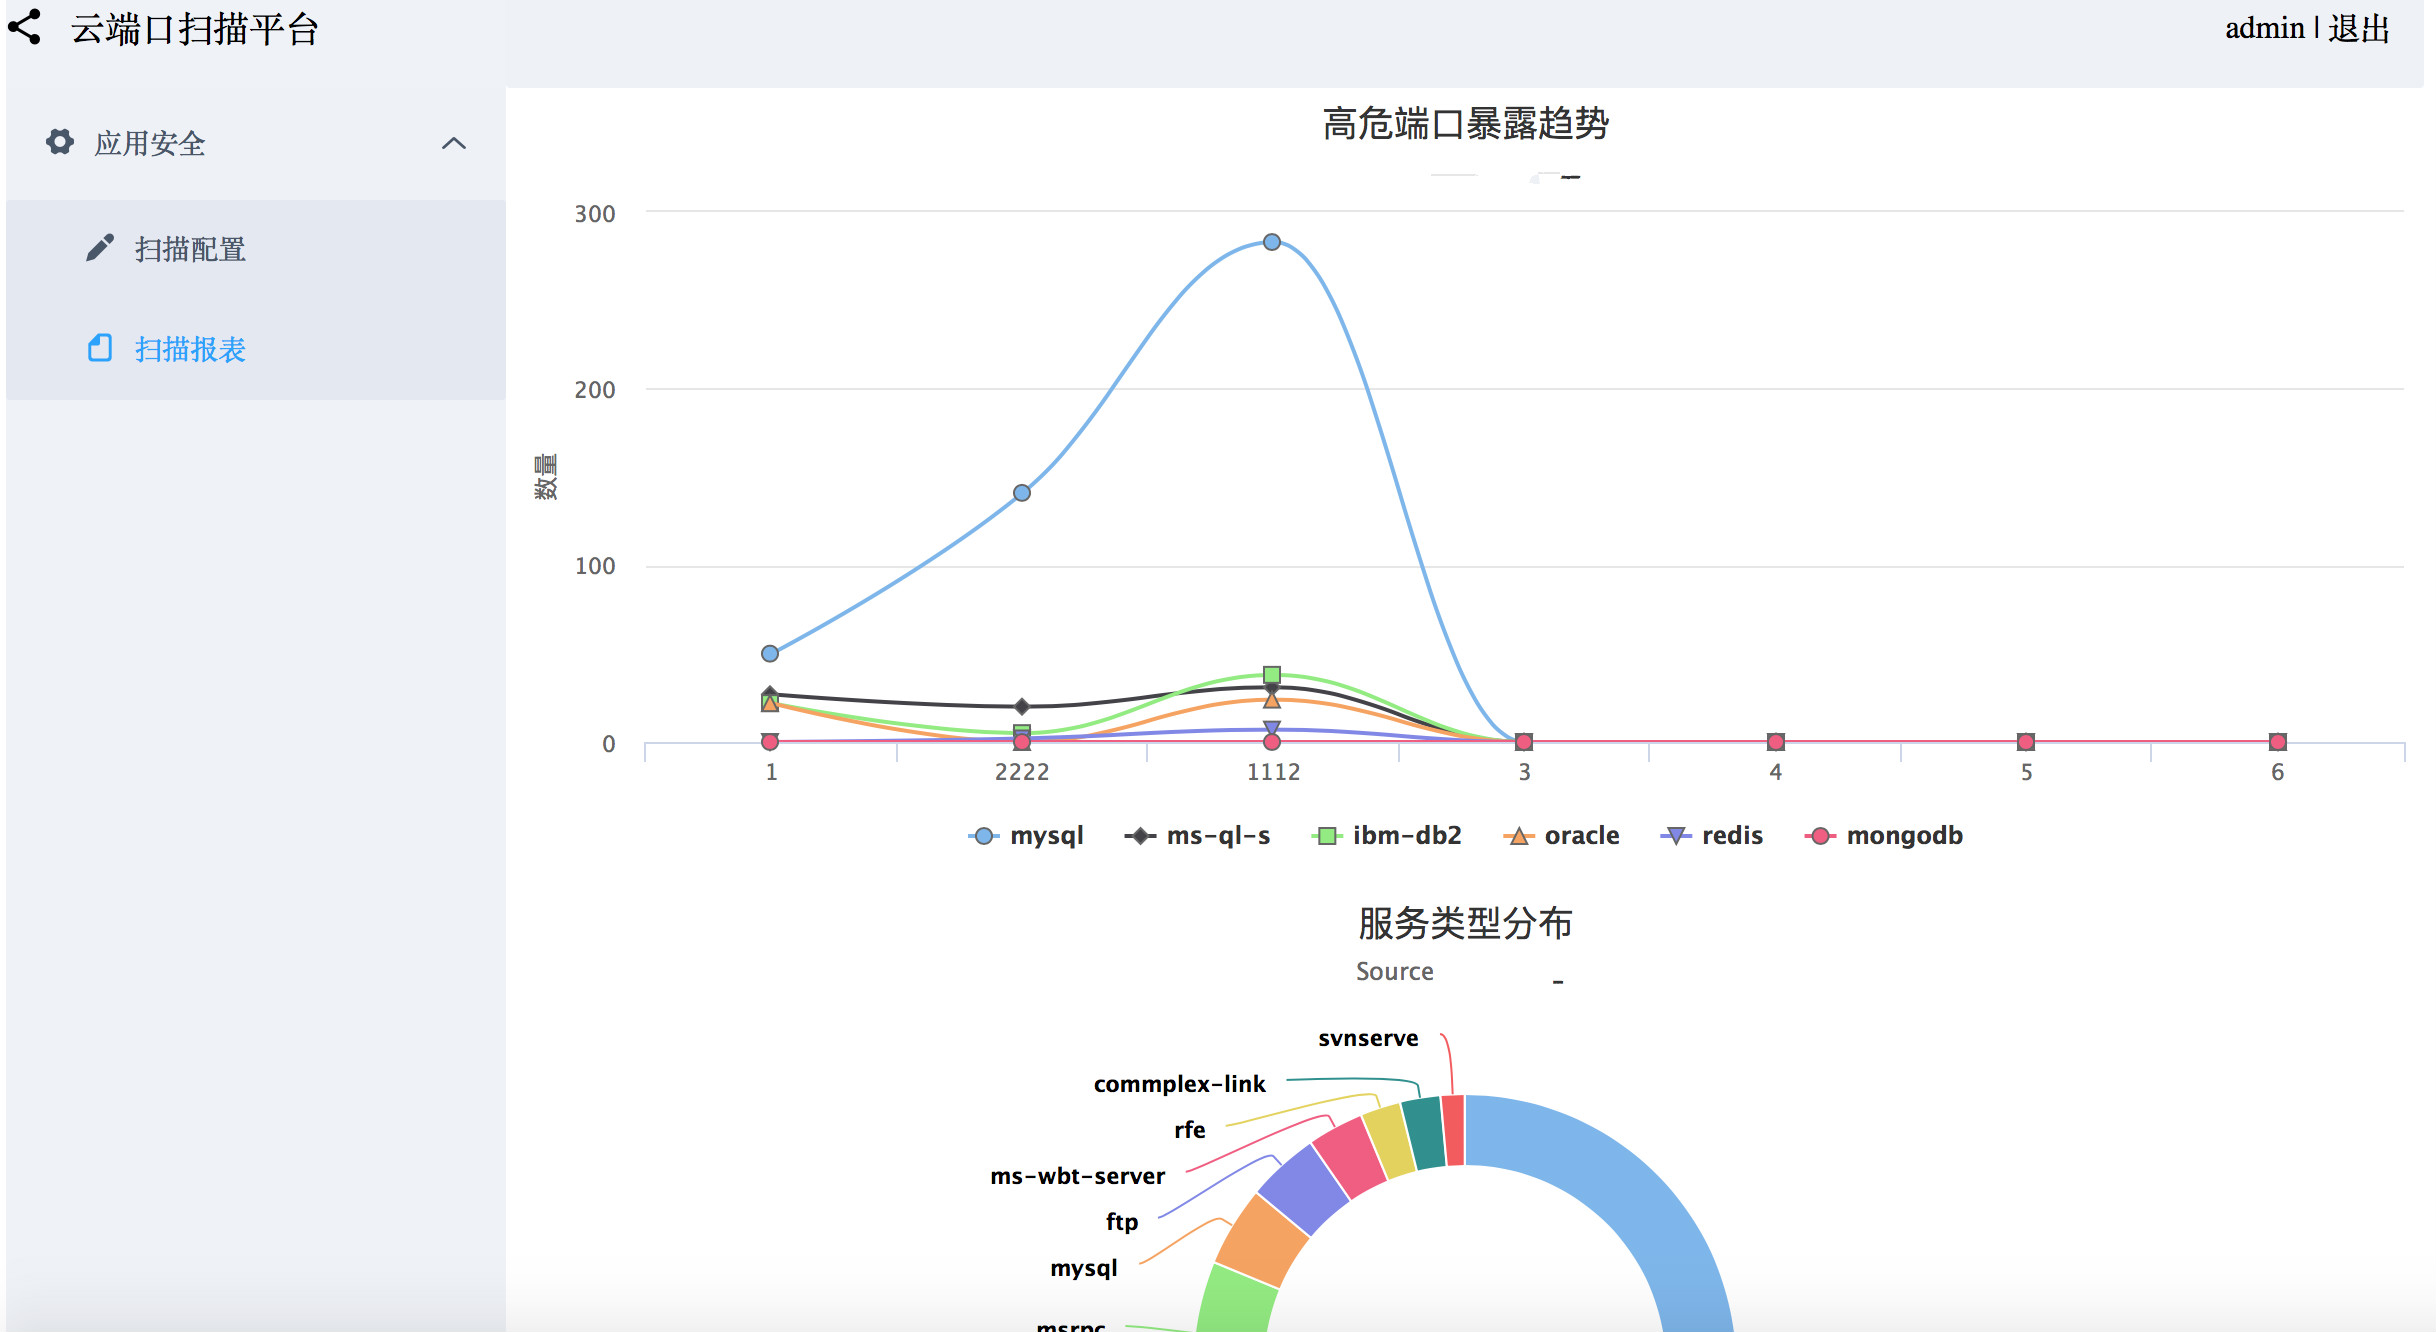Open the 扫描配置 menu item
This screenshot has width=2436, height=1332.
coord(256,249)
